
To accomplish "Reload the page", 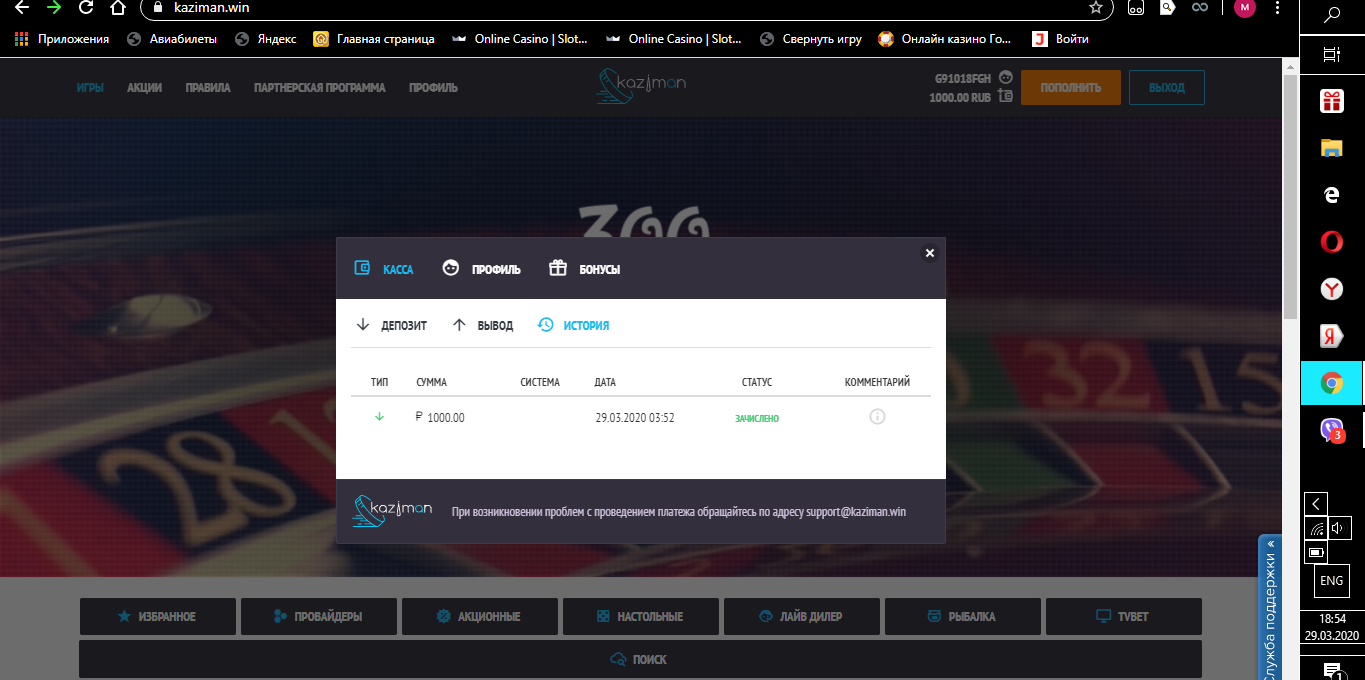I will pos(86,8).
